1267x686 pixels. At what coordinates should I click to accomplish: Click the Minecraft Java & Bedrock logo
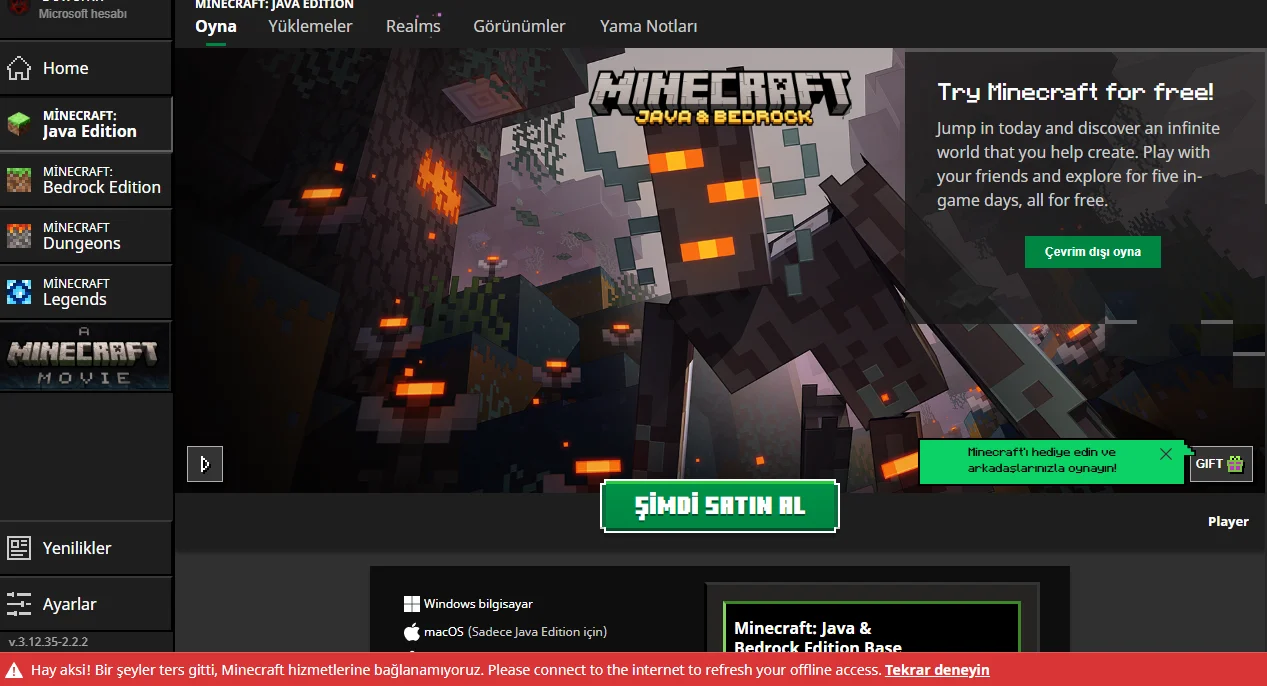(720, 96)
